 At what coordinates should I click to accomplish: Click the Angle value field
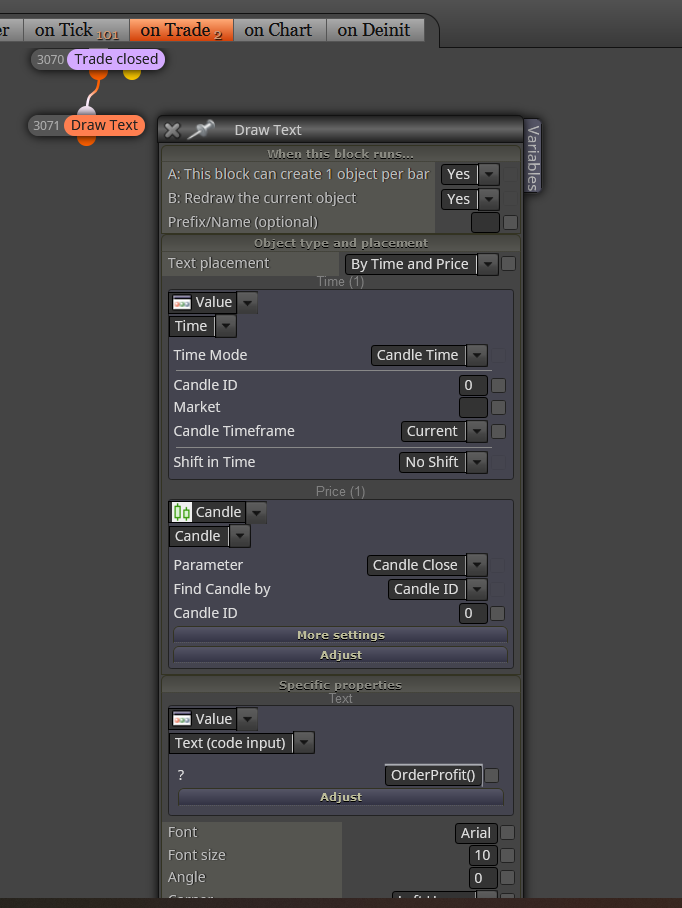[x=483, y=878]
